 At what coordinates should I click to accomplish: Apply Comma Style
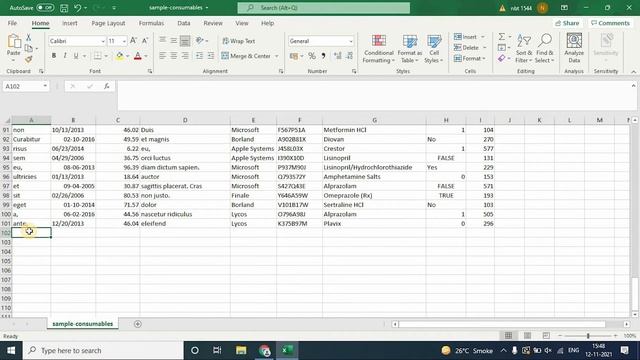click(323, 56)
